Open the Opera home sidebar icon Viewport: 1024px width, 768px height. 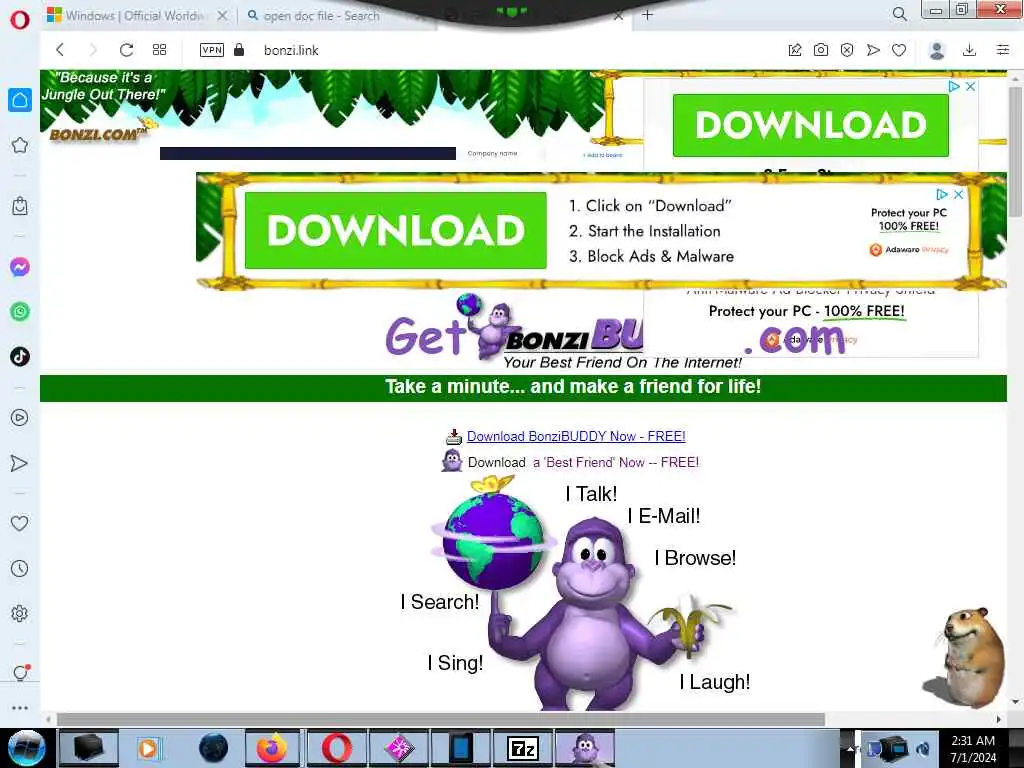click(20, 100)
